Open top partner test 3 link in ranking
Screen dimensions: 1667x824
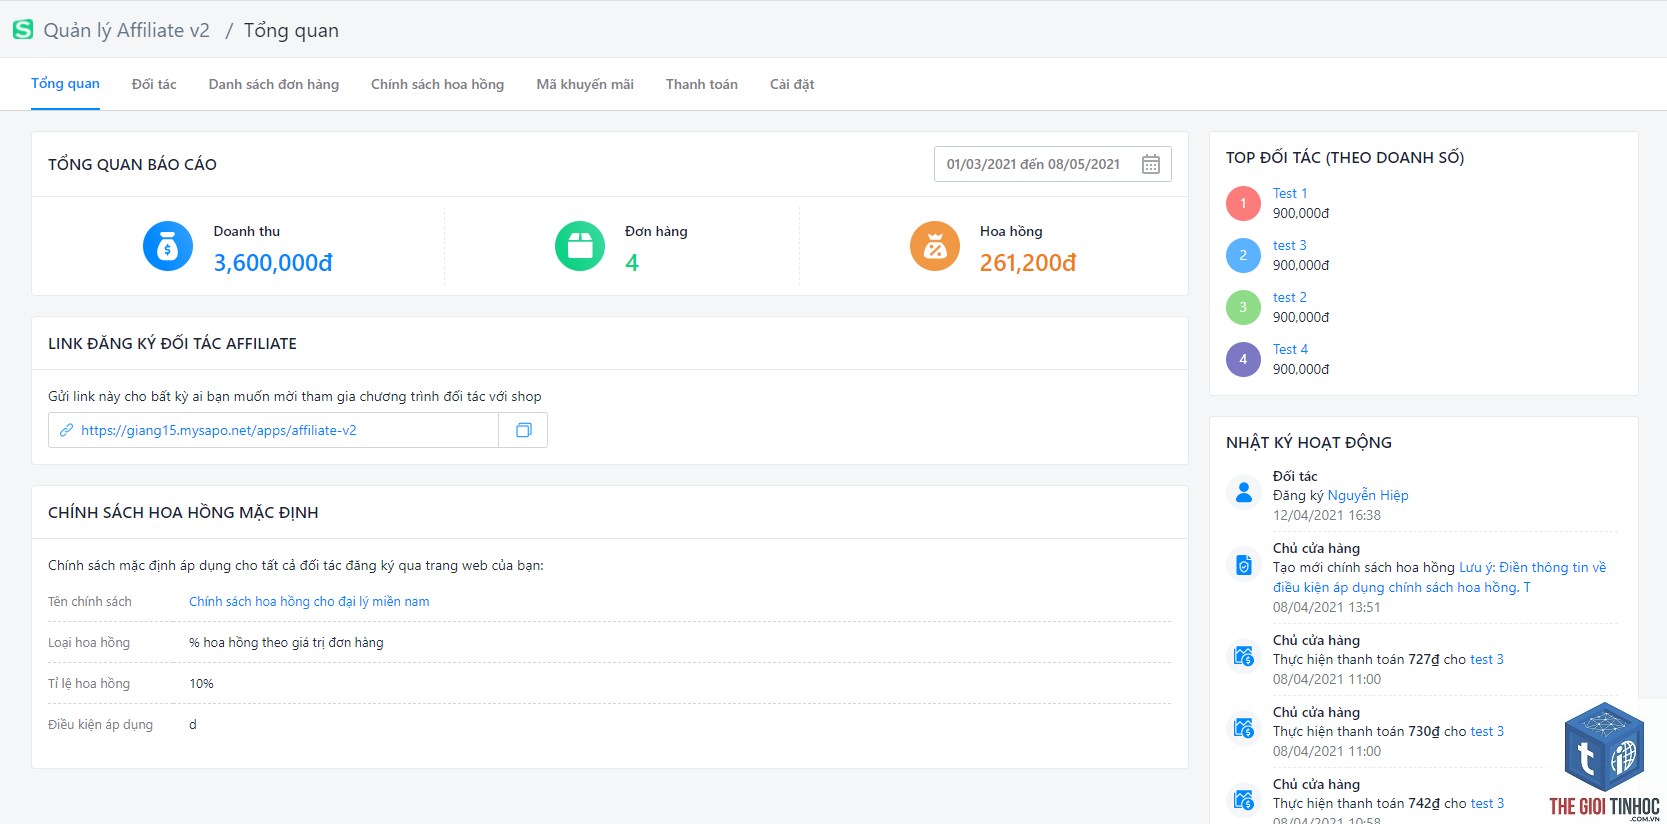tap(1290, 245)
